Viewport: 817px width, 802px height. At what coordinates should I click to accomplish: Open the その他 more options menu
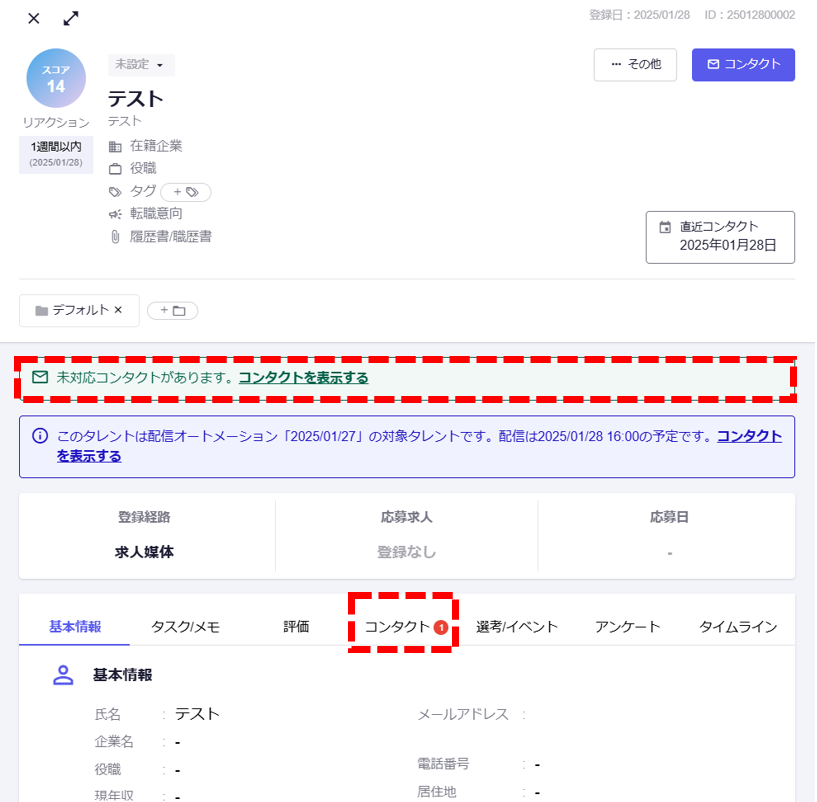pyautogui.click(x=635, y=65)
